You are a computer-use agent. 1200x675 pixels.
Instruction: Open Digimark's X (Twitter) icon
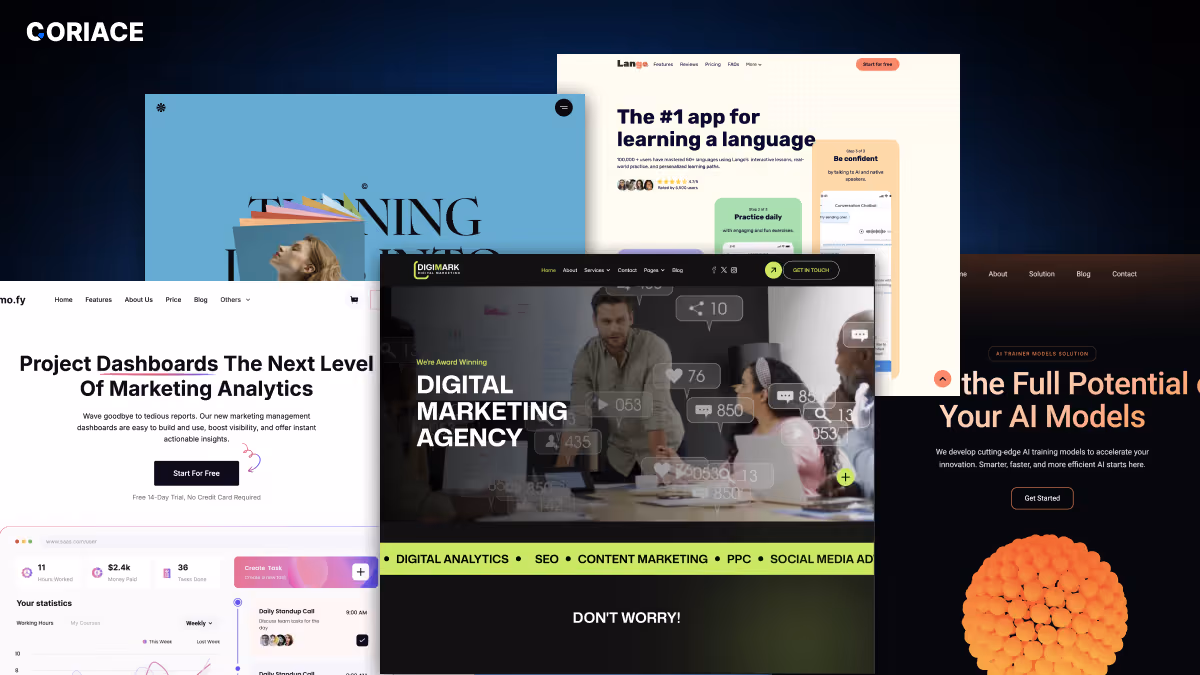click(x=724, y=270)
